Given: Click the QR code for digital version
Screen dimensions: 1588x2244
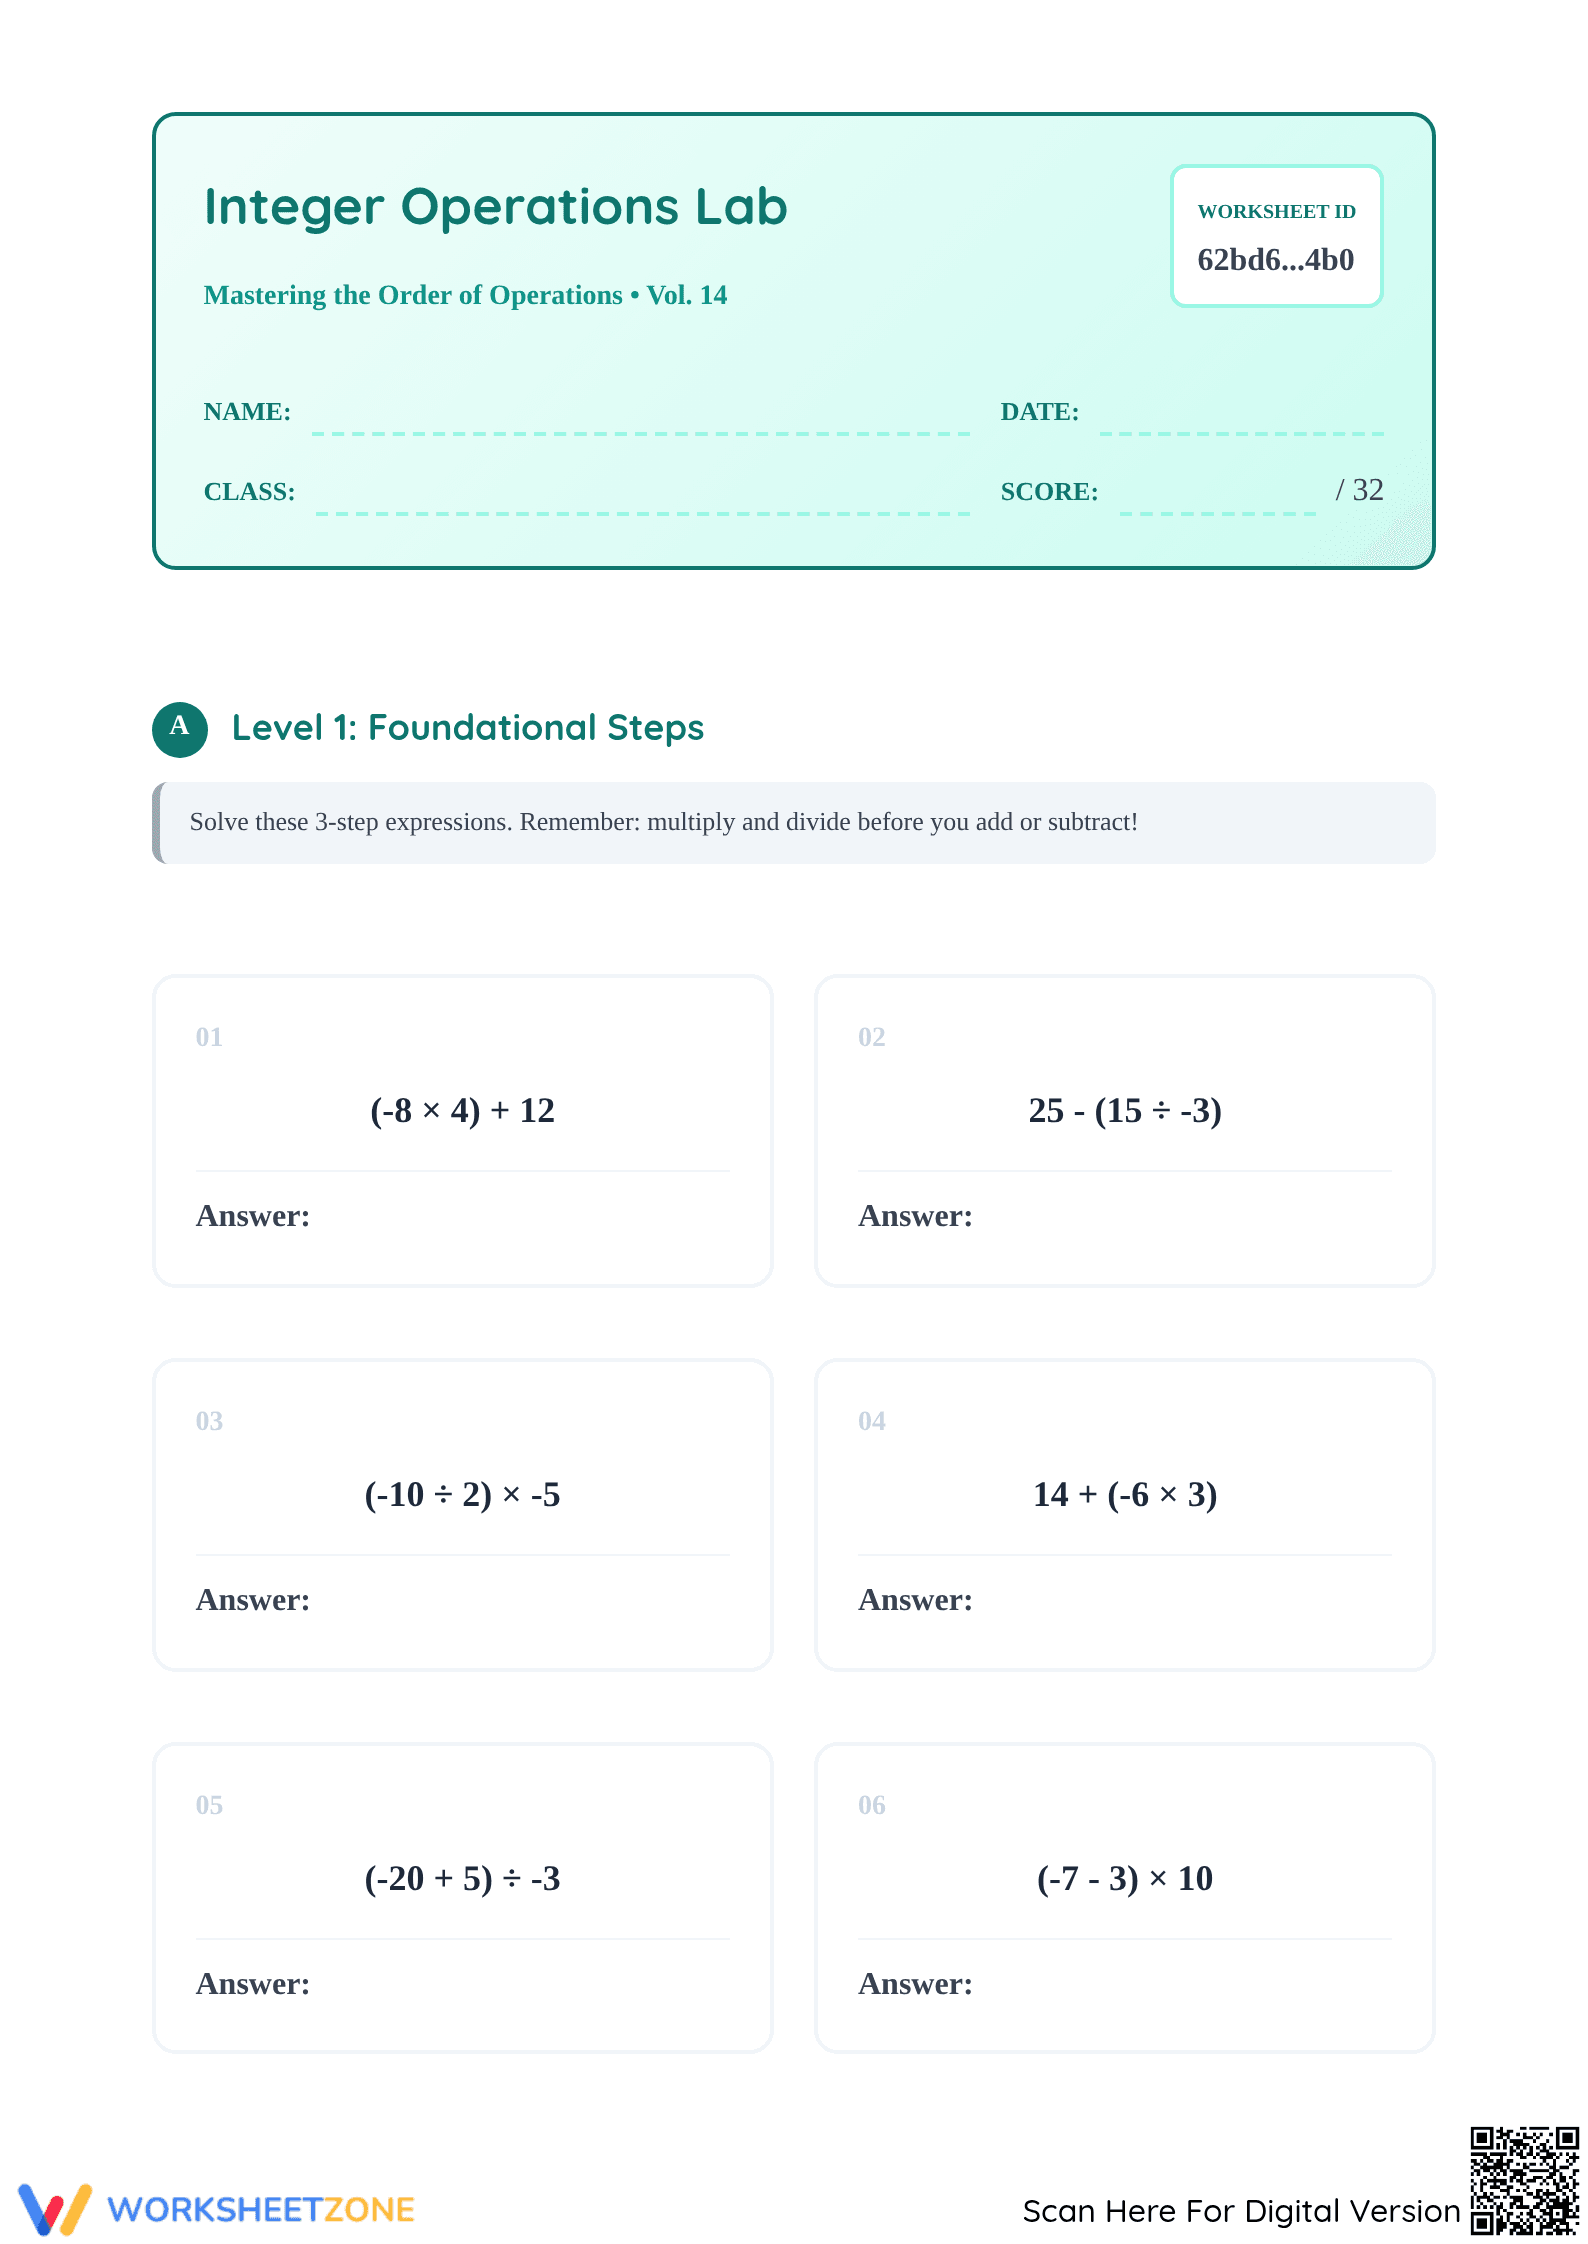Looking at the screenshot, I should (x=1524, y=2180).
